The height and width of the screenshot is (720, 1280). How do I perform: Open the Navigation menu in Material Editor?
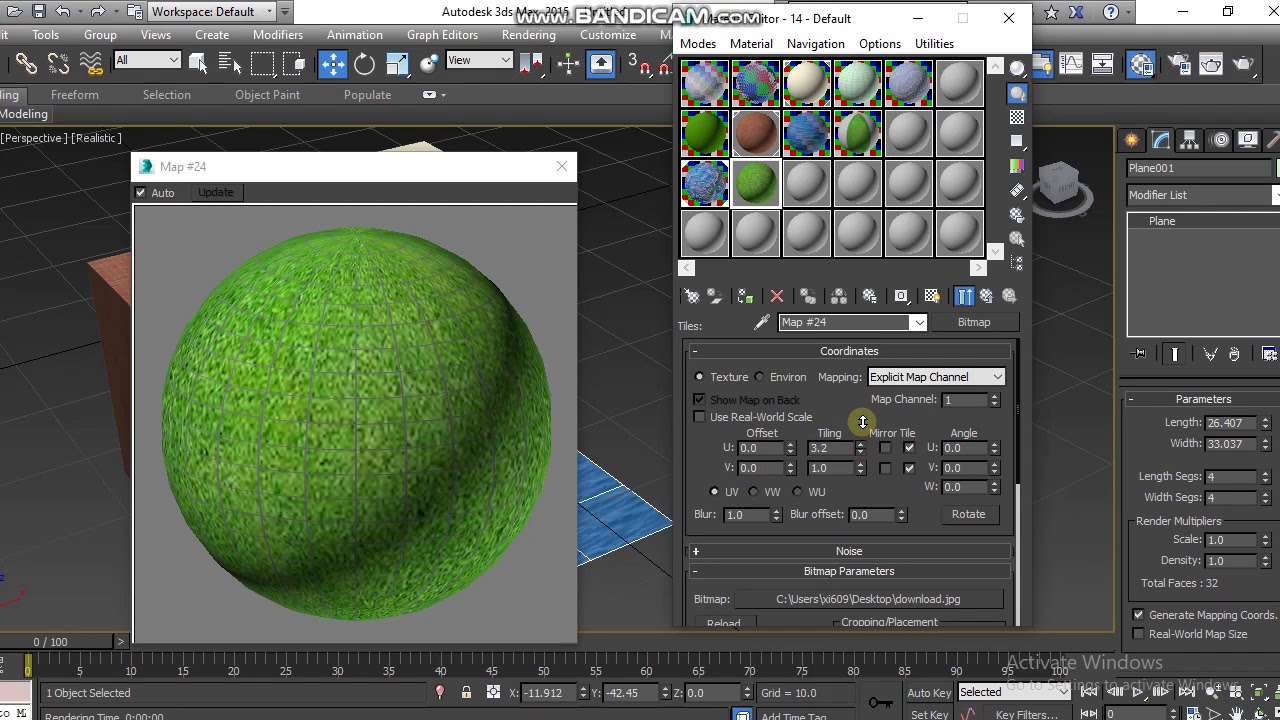(x=816, y=44)
